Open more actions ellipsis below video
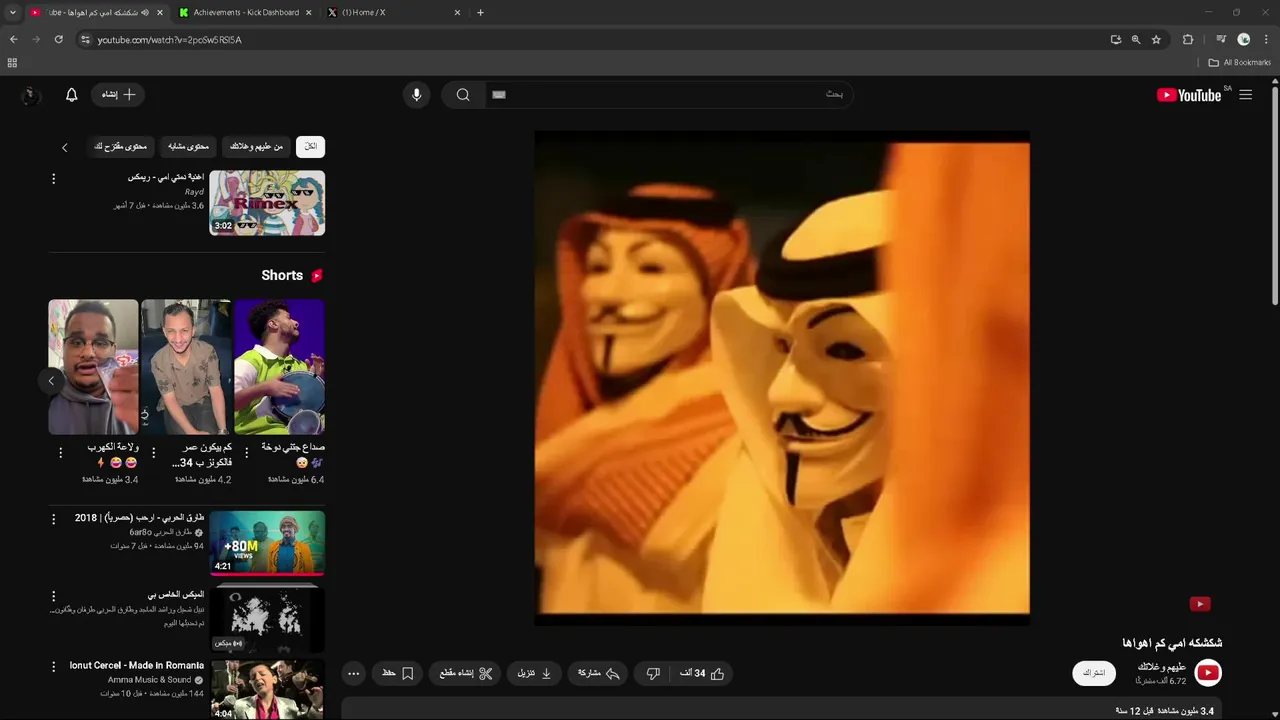This screenshot has width=1280, height=720. 353,674
